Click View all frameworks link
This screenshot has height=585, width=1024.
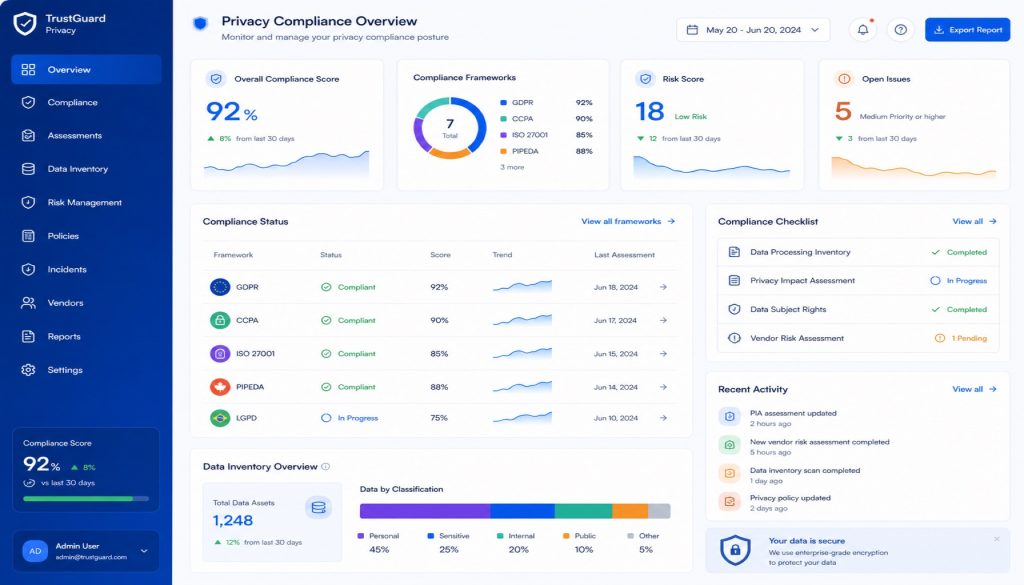click(x=628, y=221)
